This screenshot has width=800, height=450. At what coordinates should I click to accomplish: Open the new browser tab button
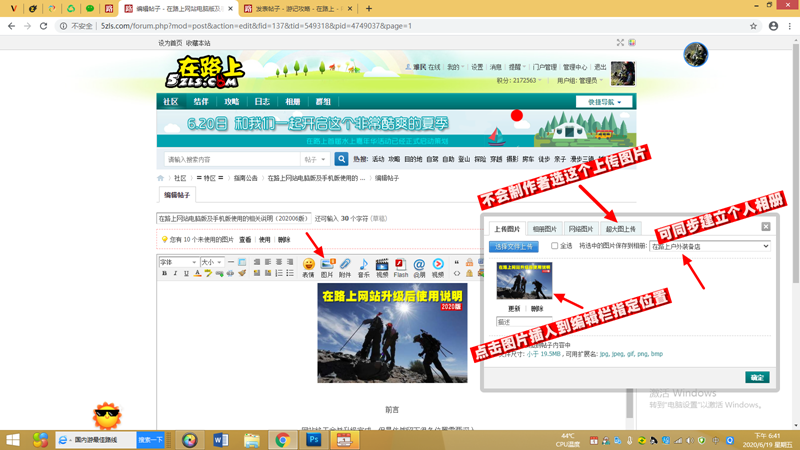(369, 9)
